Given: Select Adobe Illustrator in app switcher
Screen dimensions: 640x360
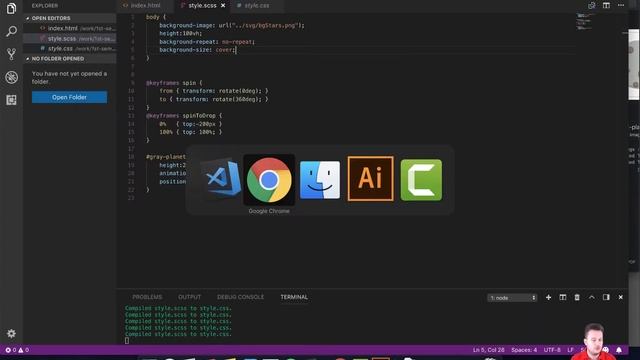Looking at the screenshot, I should pyautogui.click(x=371, y=179).
